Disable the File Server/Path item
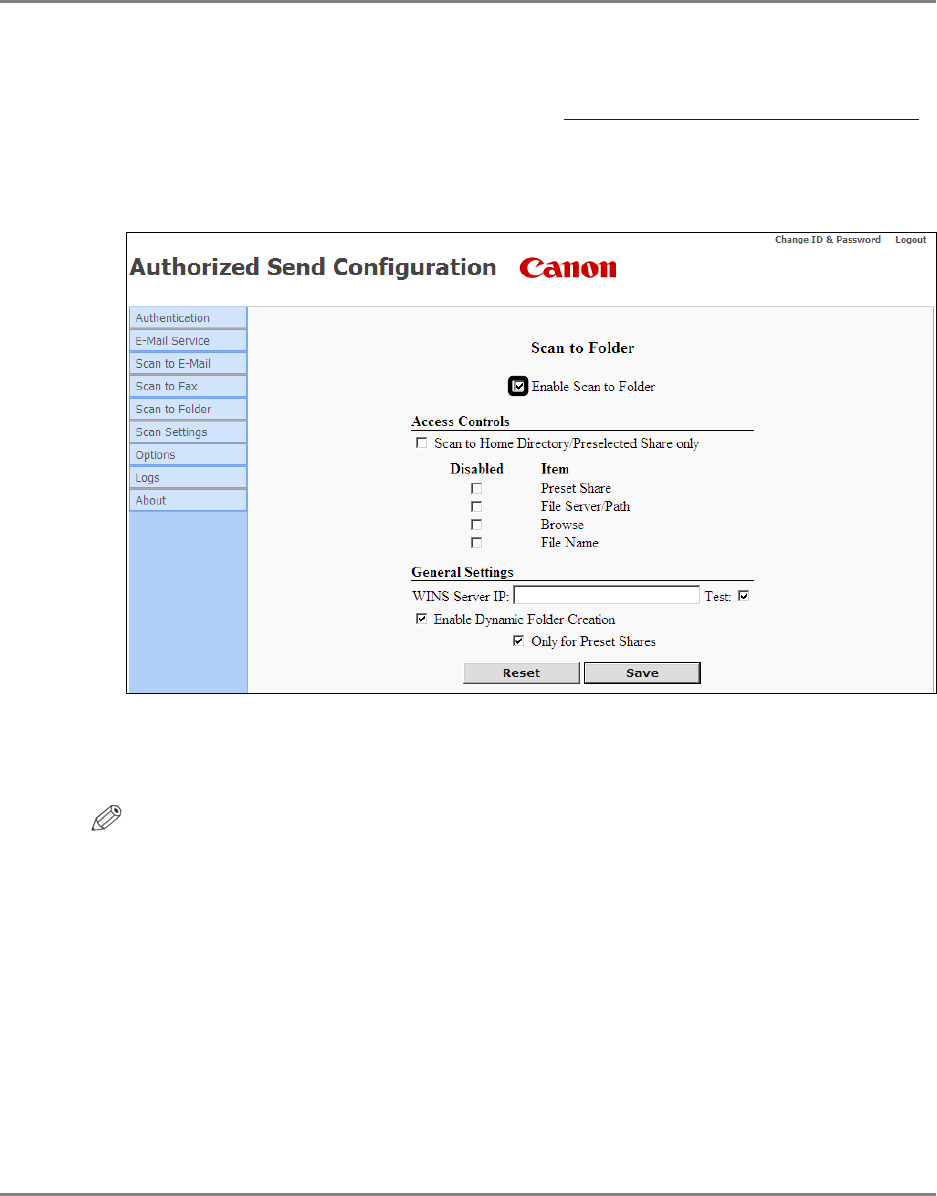 pos(476,506)
